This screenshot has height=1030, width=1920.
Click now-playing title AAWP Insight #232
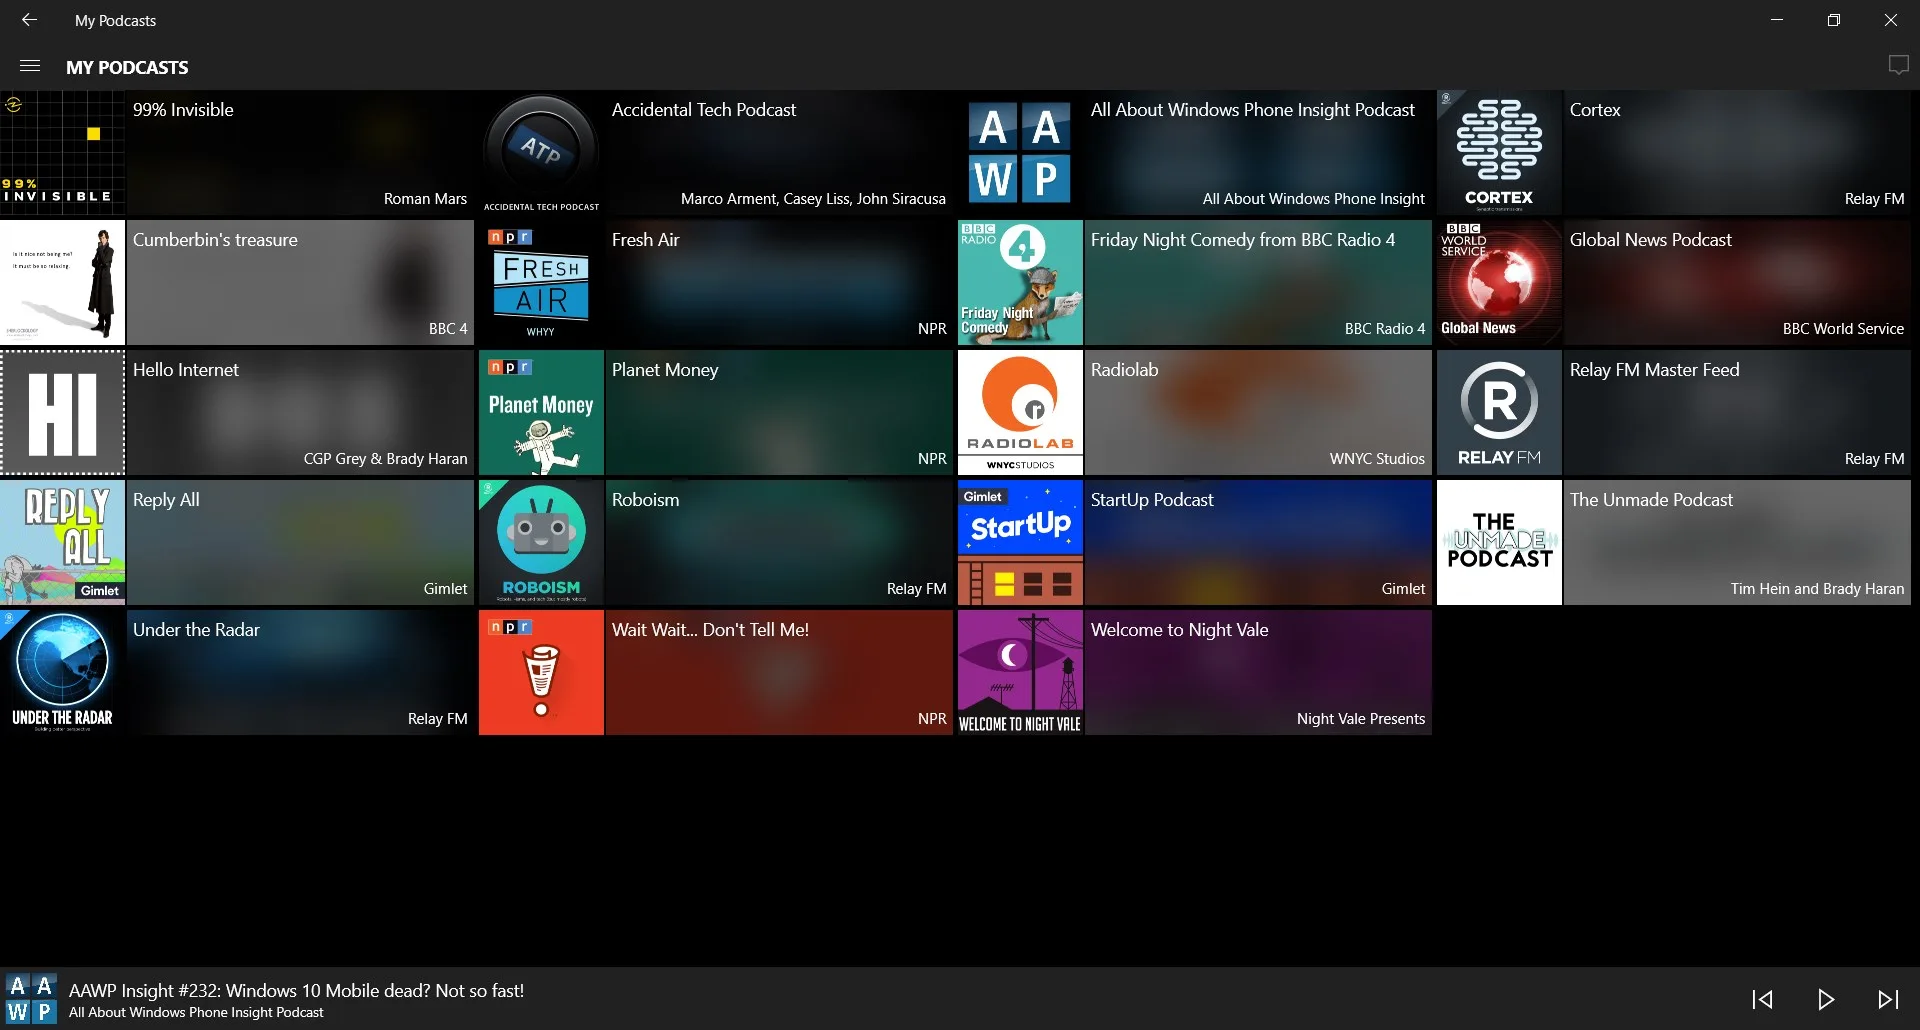(296, 991)
